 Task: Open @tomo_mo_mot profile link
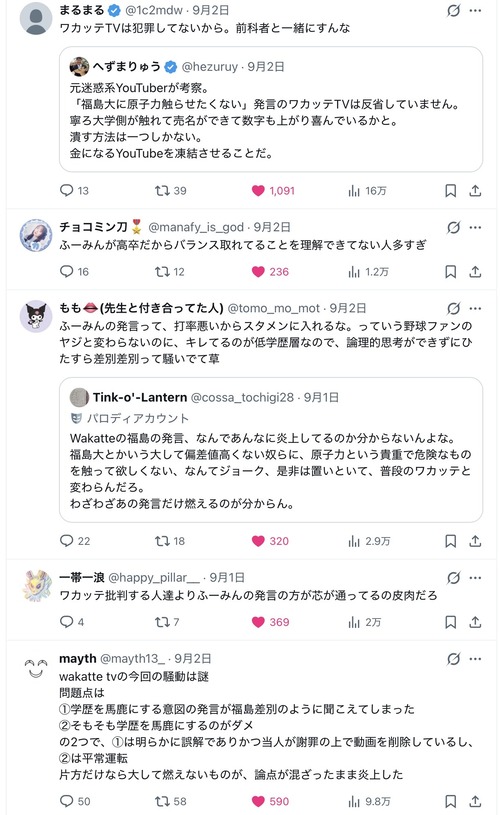click(x=273, y=308)
